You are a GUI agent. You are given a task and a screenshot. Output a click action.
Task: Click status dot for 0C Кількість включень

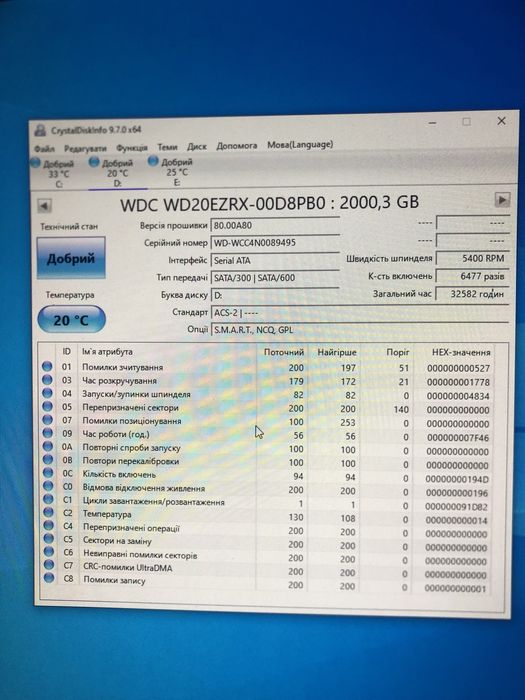pyautogui.click(x=48, y=473)
